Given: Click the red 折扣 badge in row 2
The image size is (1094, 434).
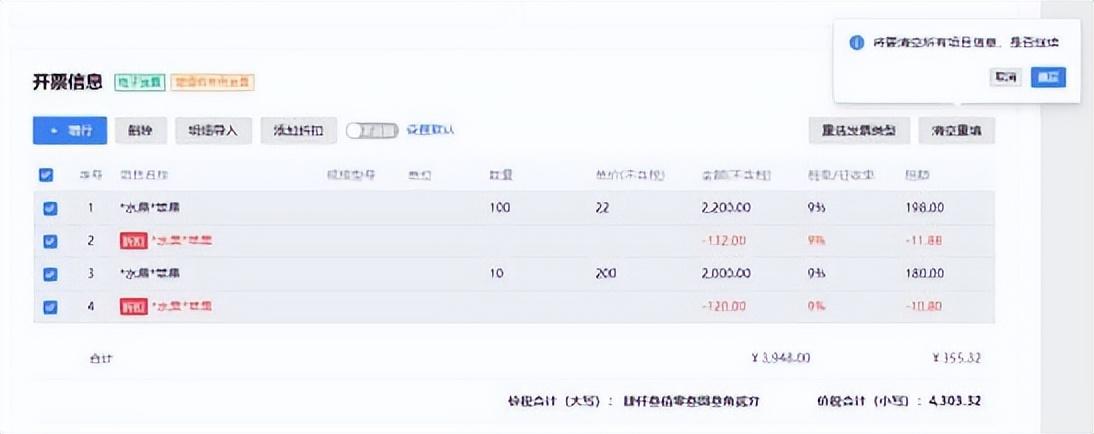Looking at the screenshot, I should tap(133, 241).
